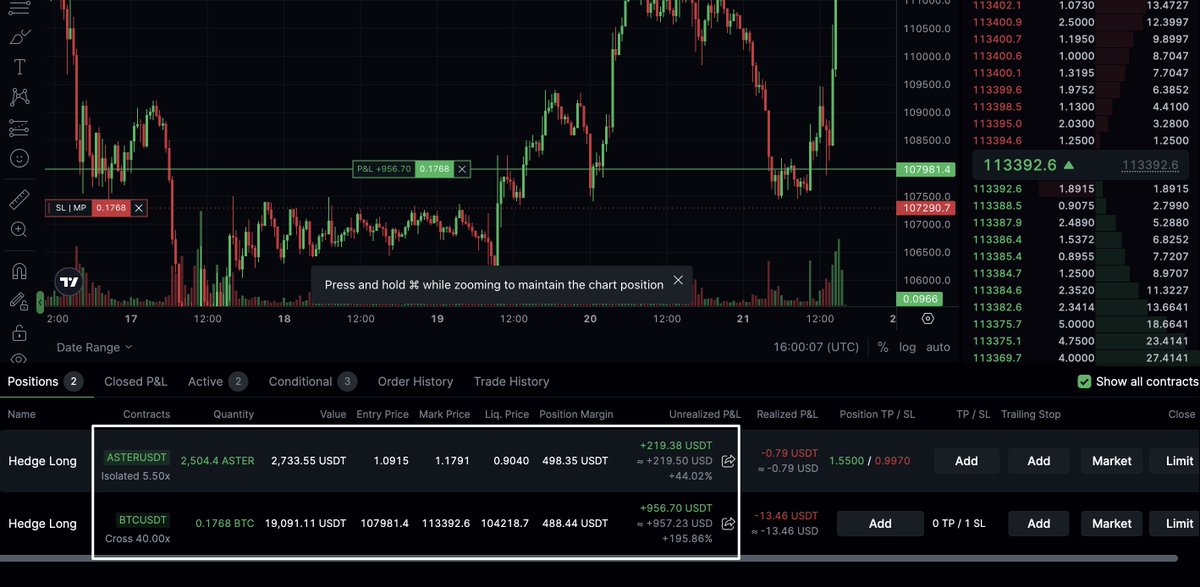The height and width of the screenshot is (587, 1200).
Task: Click the P&L +956.70 position label
Action: pos(384,170)
